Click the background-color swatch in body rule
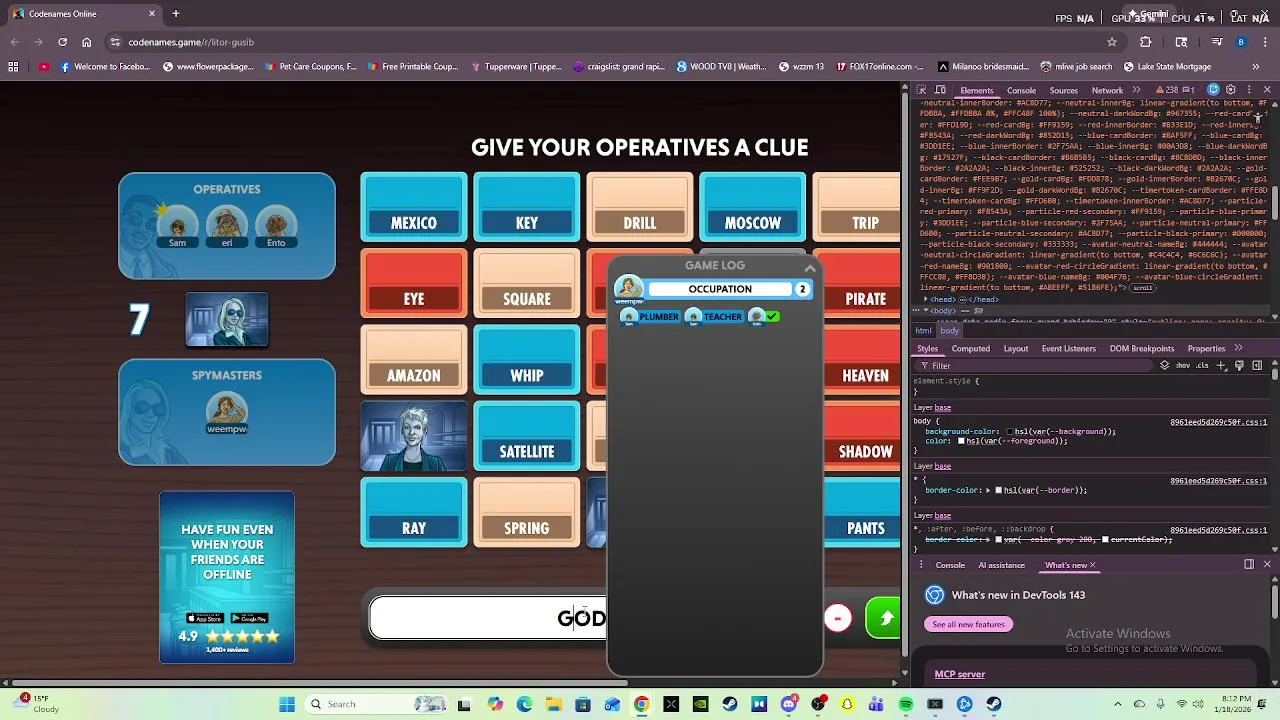 click(1010, 432)
